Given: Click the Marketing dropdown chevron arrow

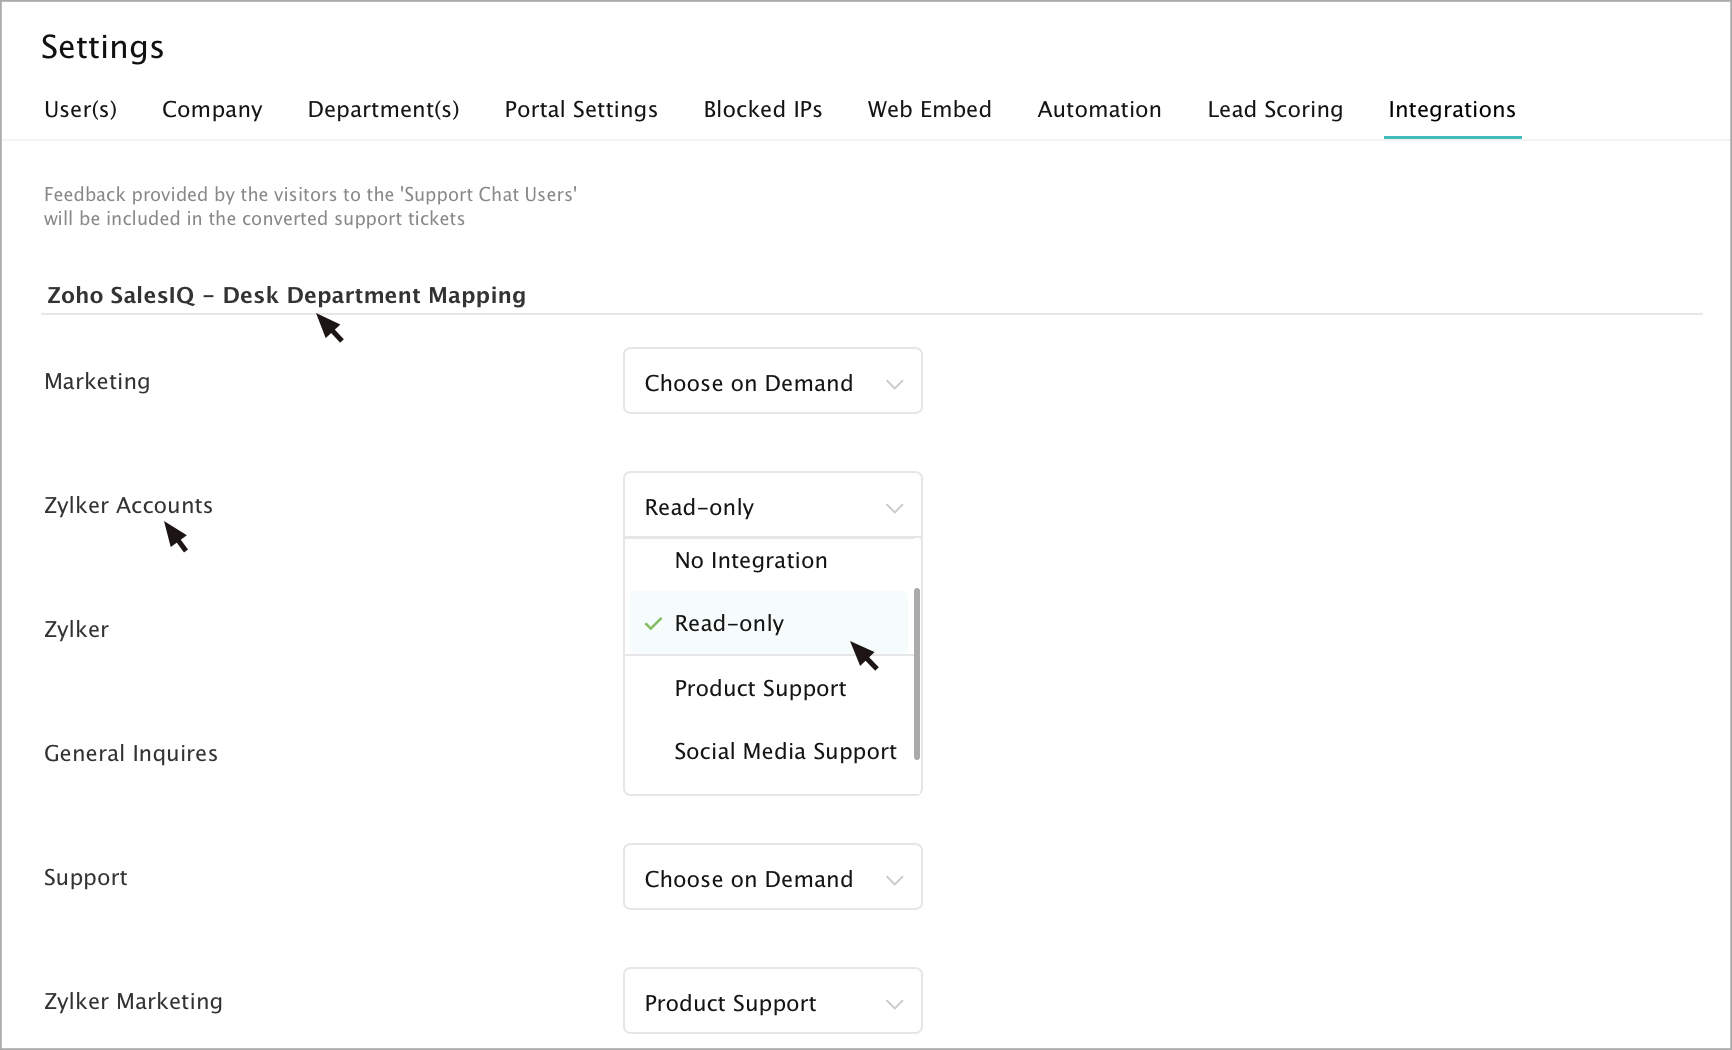Looking at the screenshot, I should (895, 384).
